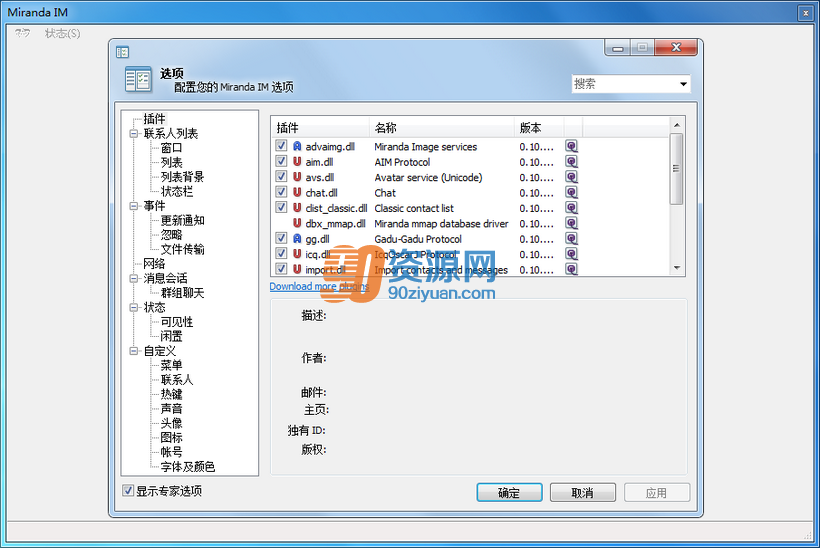Select 列表背景 in the options tree

coord(183,177)
